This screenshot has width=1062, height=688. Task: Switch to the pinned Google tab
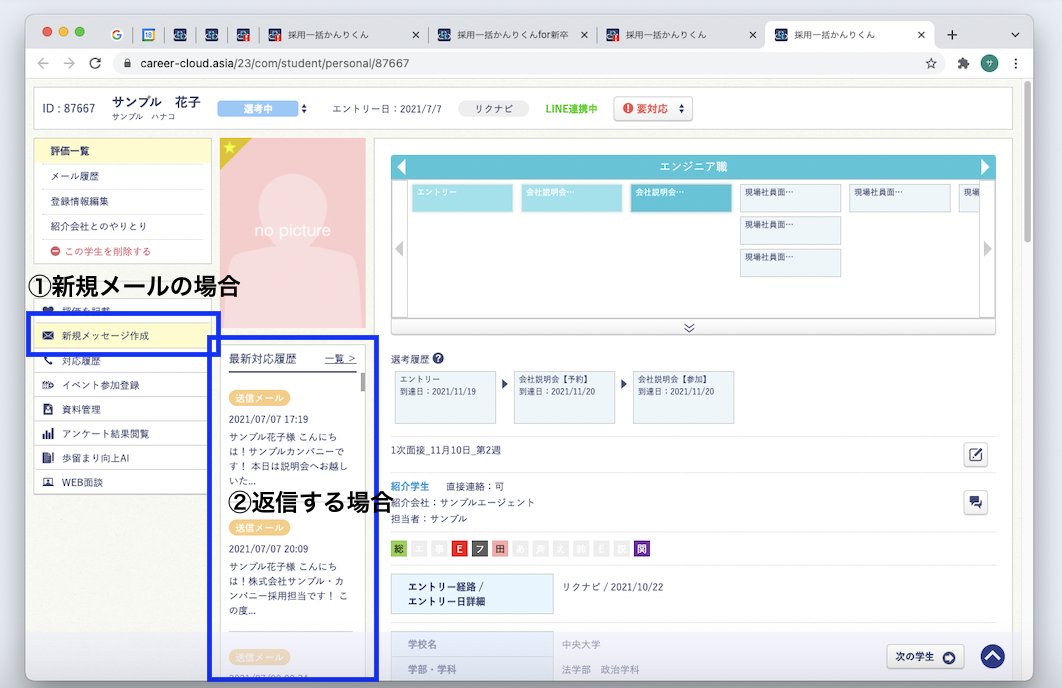pyautogui.click(x=116, y=35)
